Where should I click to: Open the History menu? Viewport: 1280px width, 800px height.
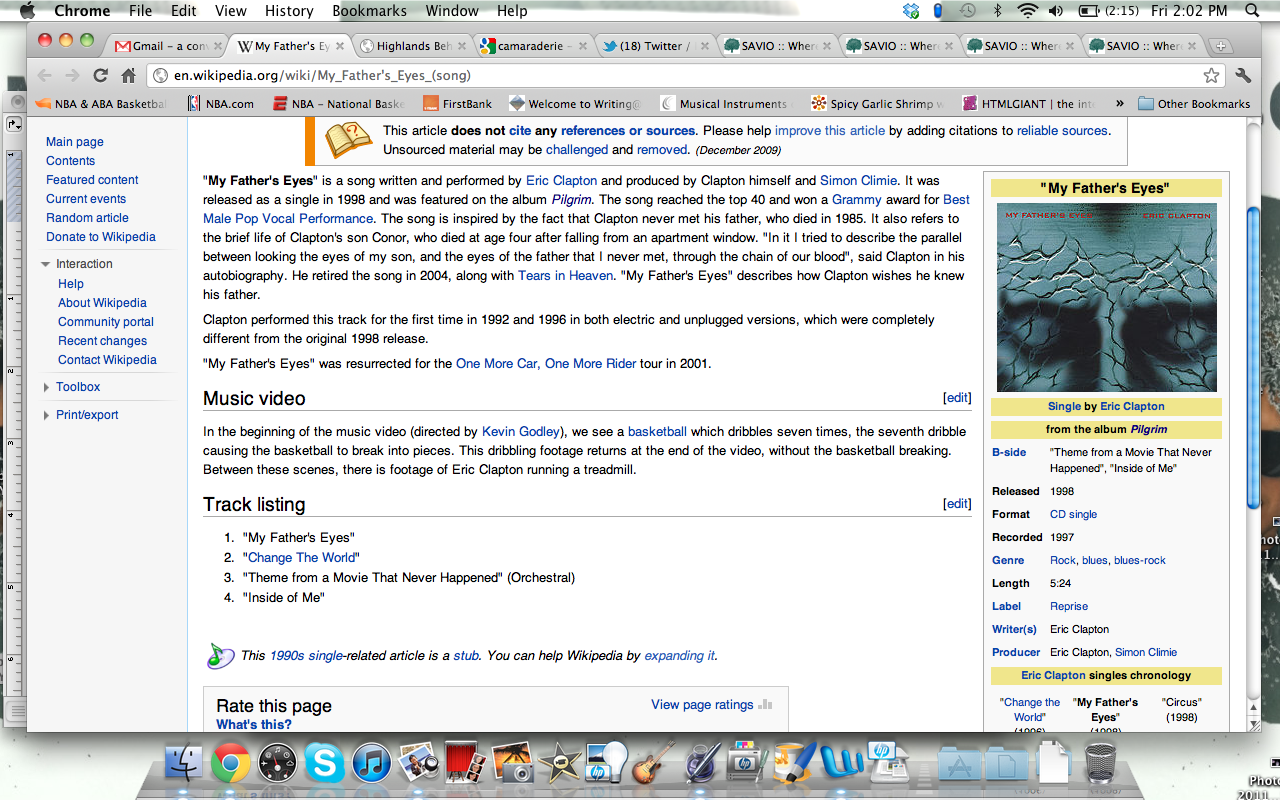(x=289, y=11)
